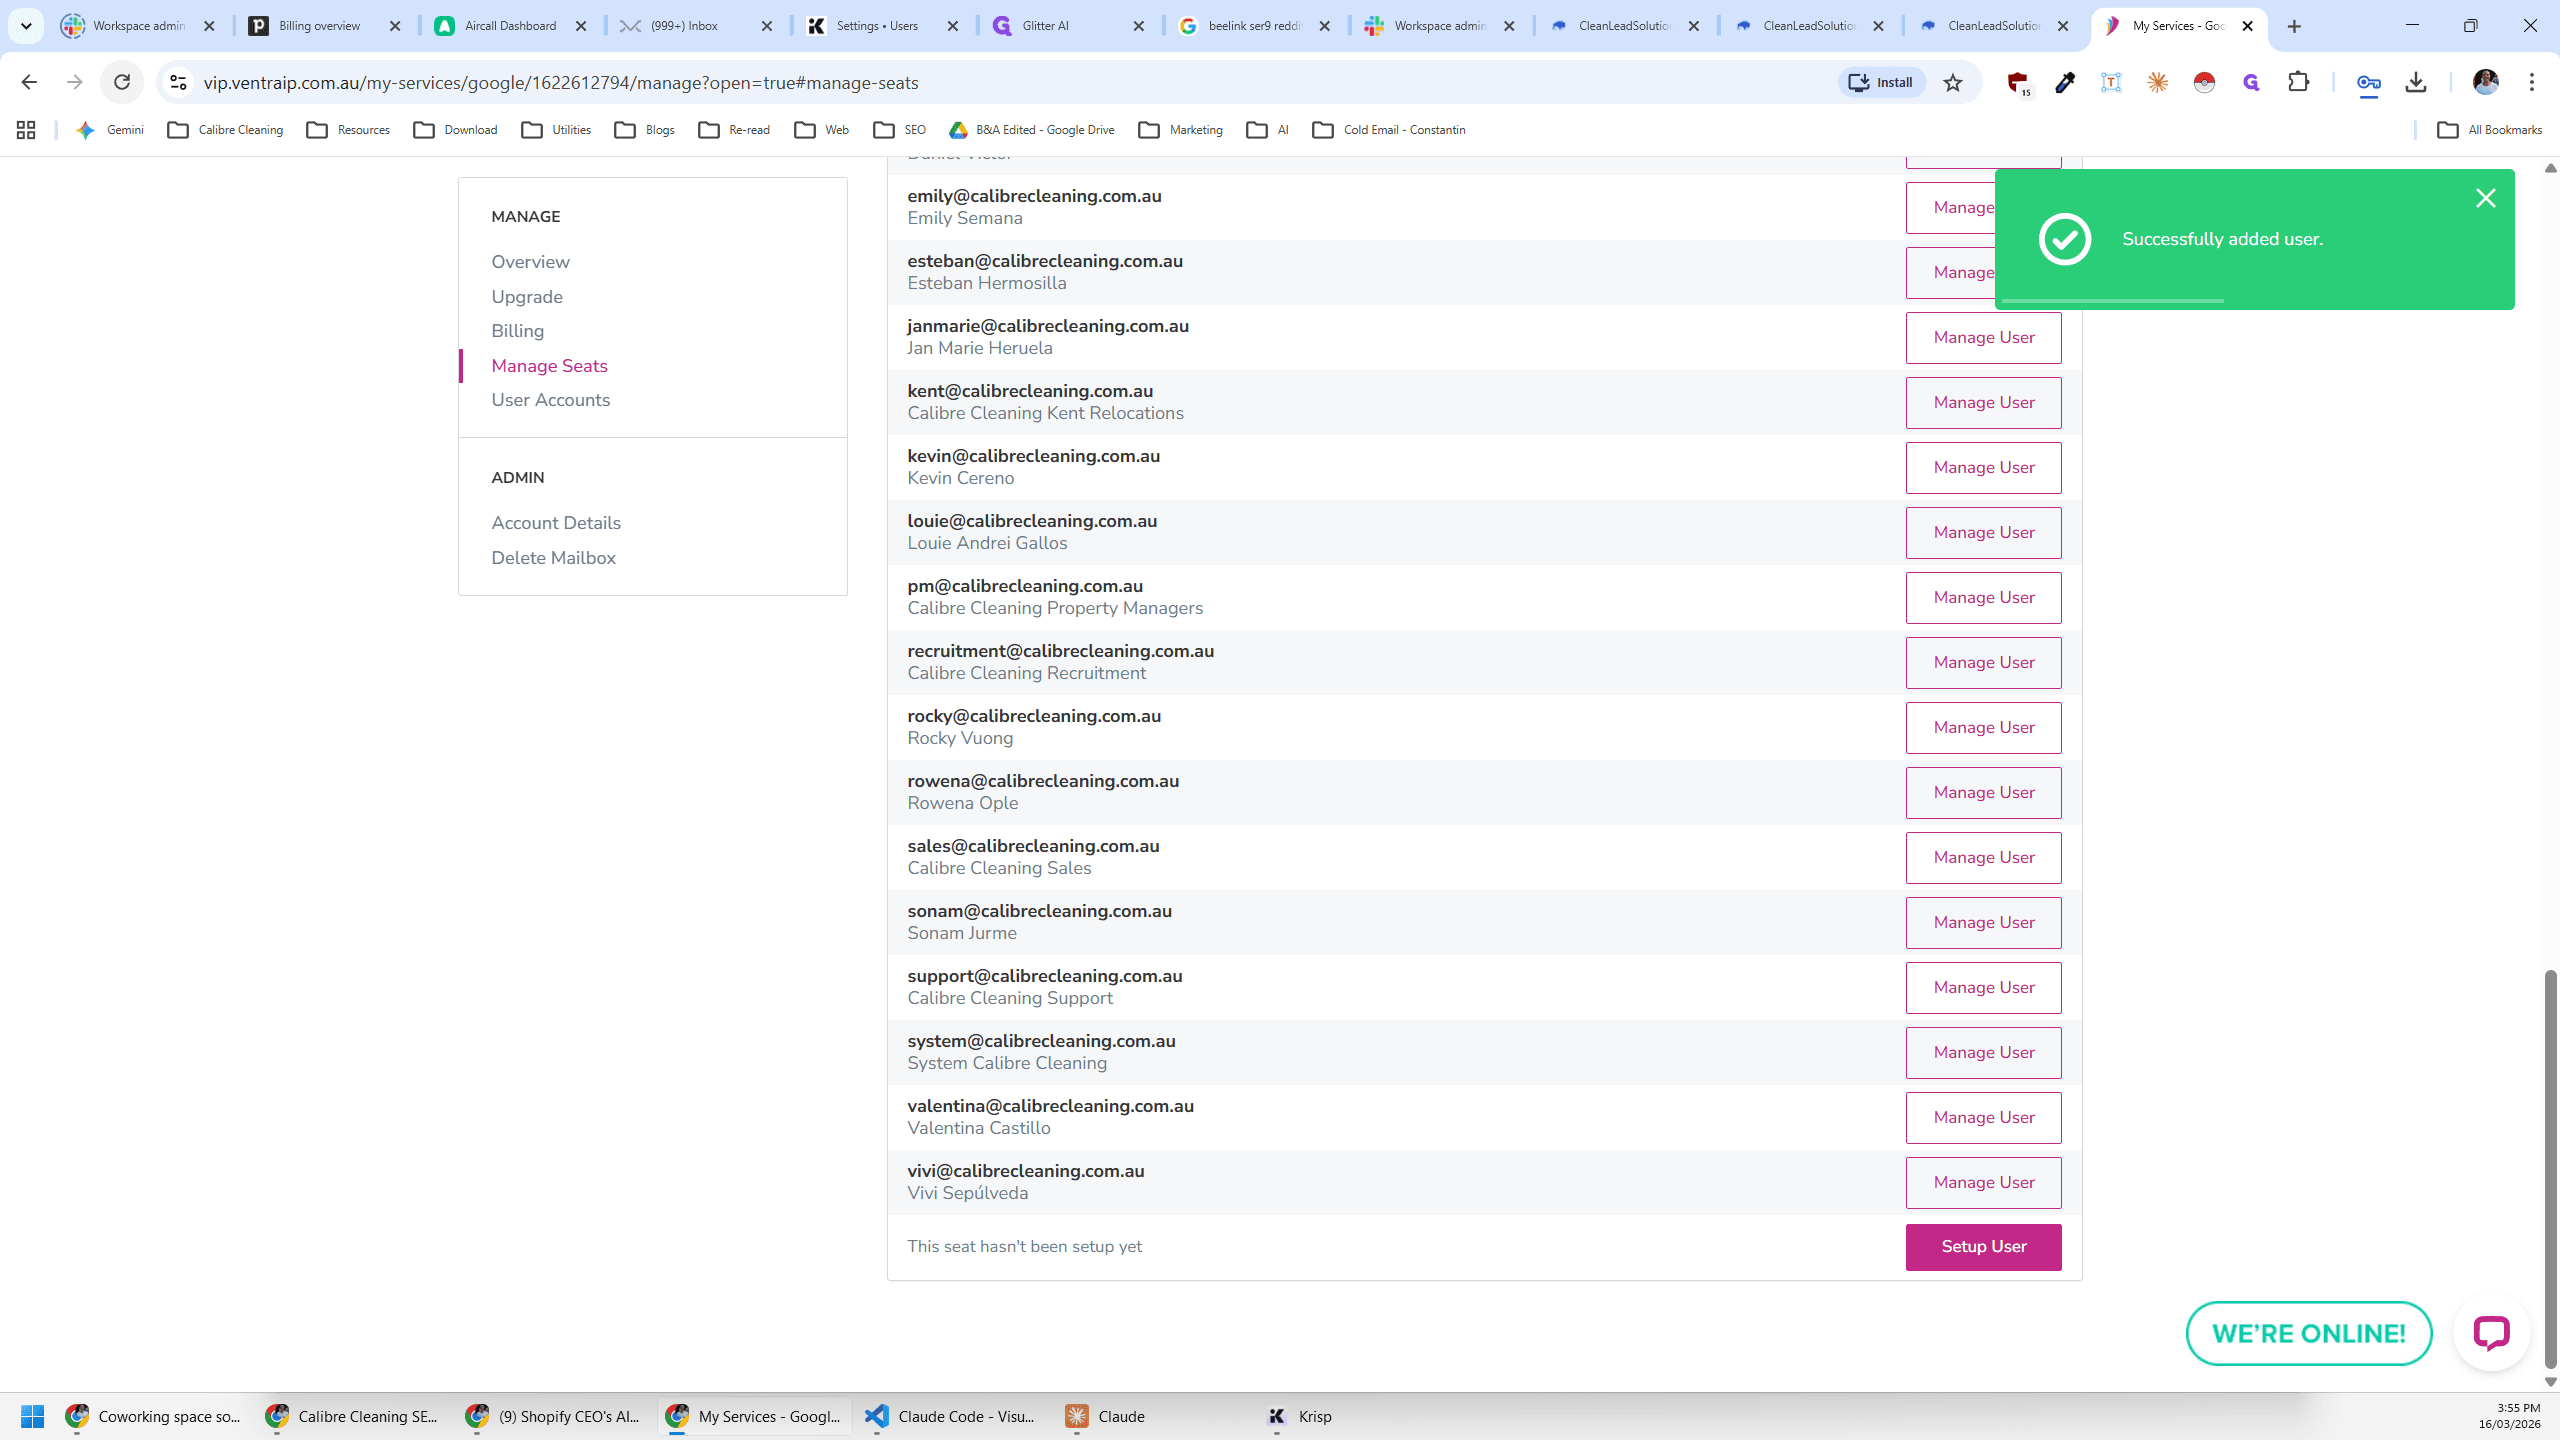This screenshot has width=2560, height=1440.
Task: Manage User for sales@calibrecleaning.com.au
Action: (1983, 858)
